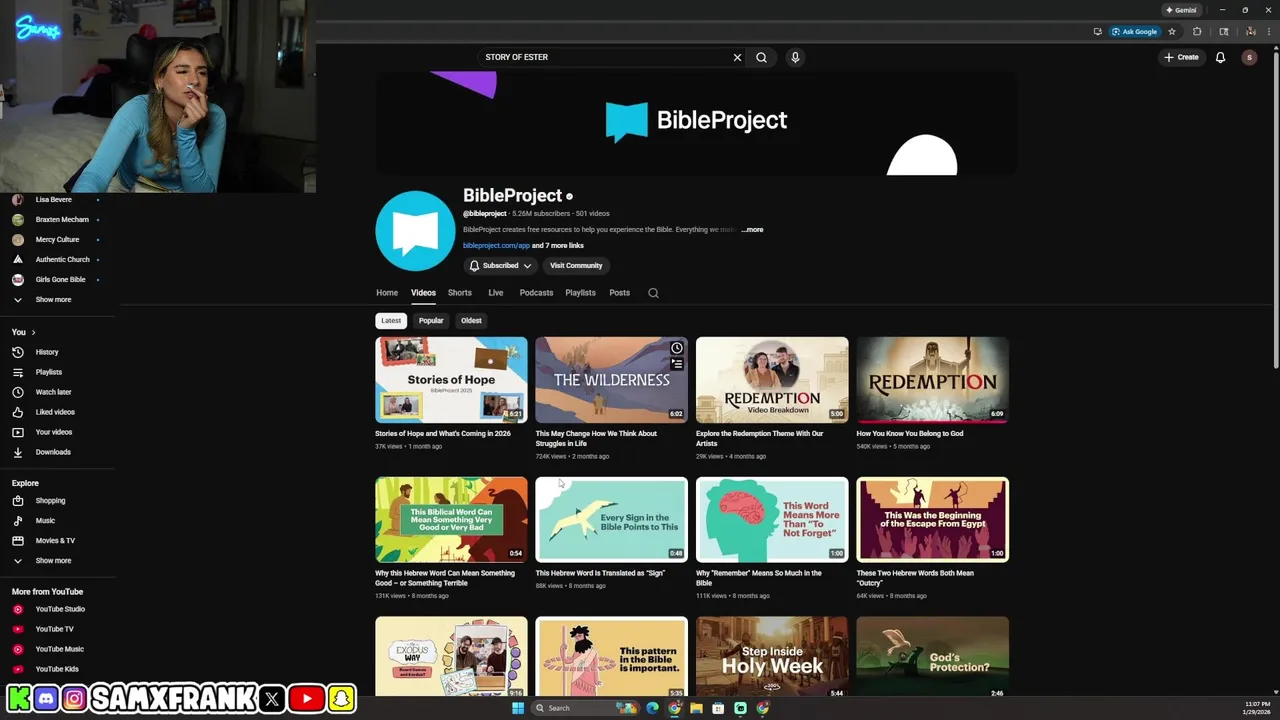This screenshot has height=720, width=1280.
Task: Open the Chrome extensions puzzle icon
Action: coord(1197,31)
